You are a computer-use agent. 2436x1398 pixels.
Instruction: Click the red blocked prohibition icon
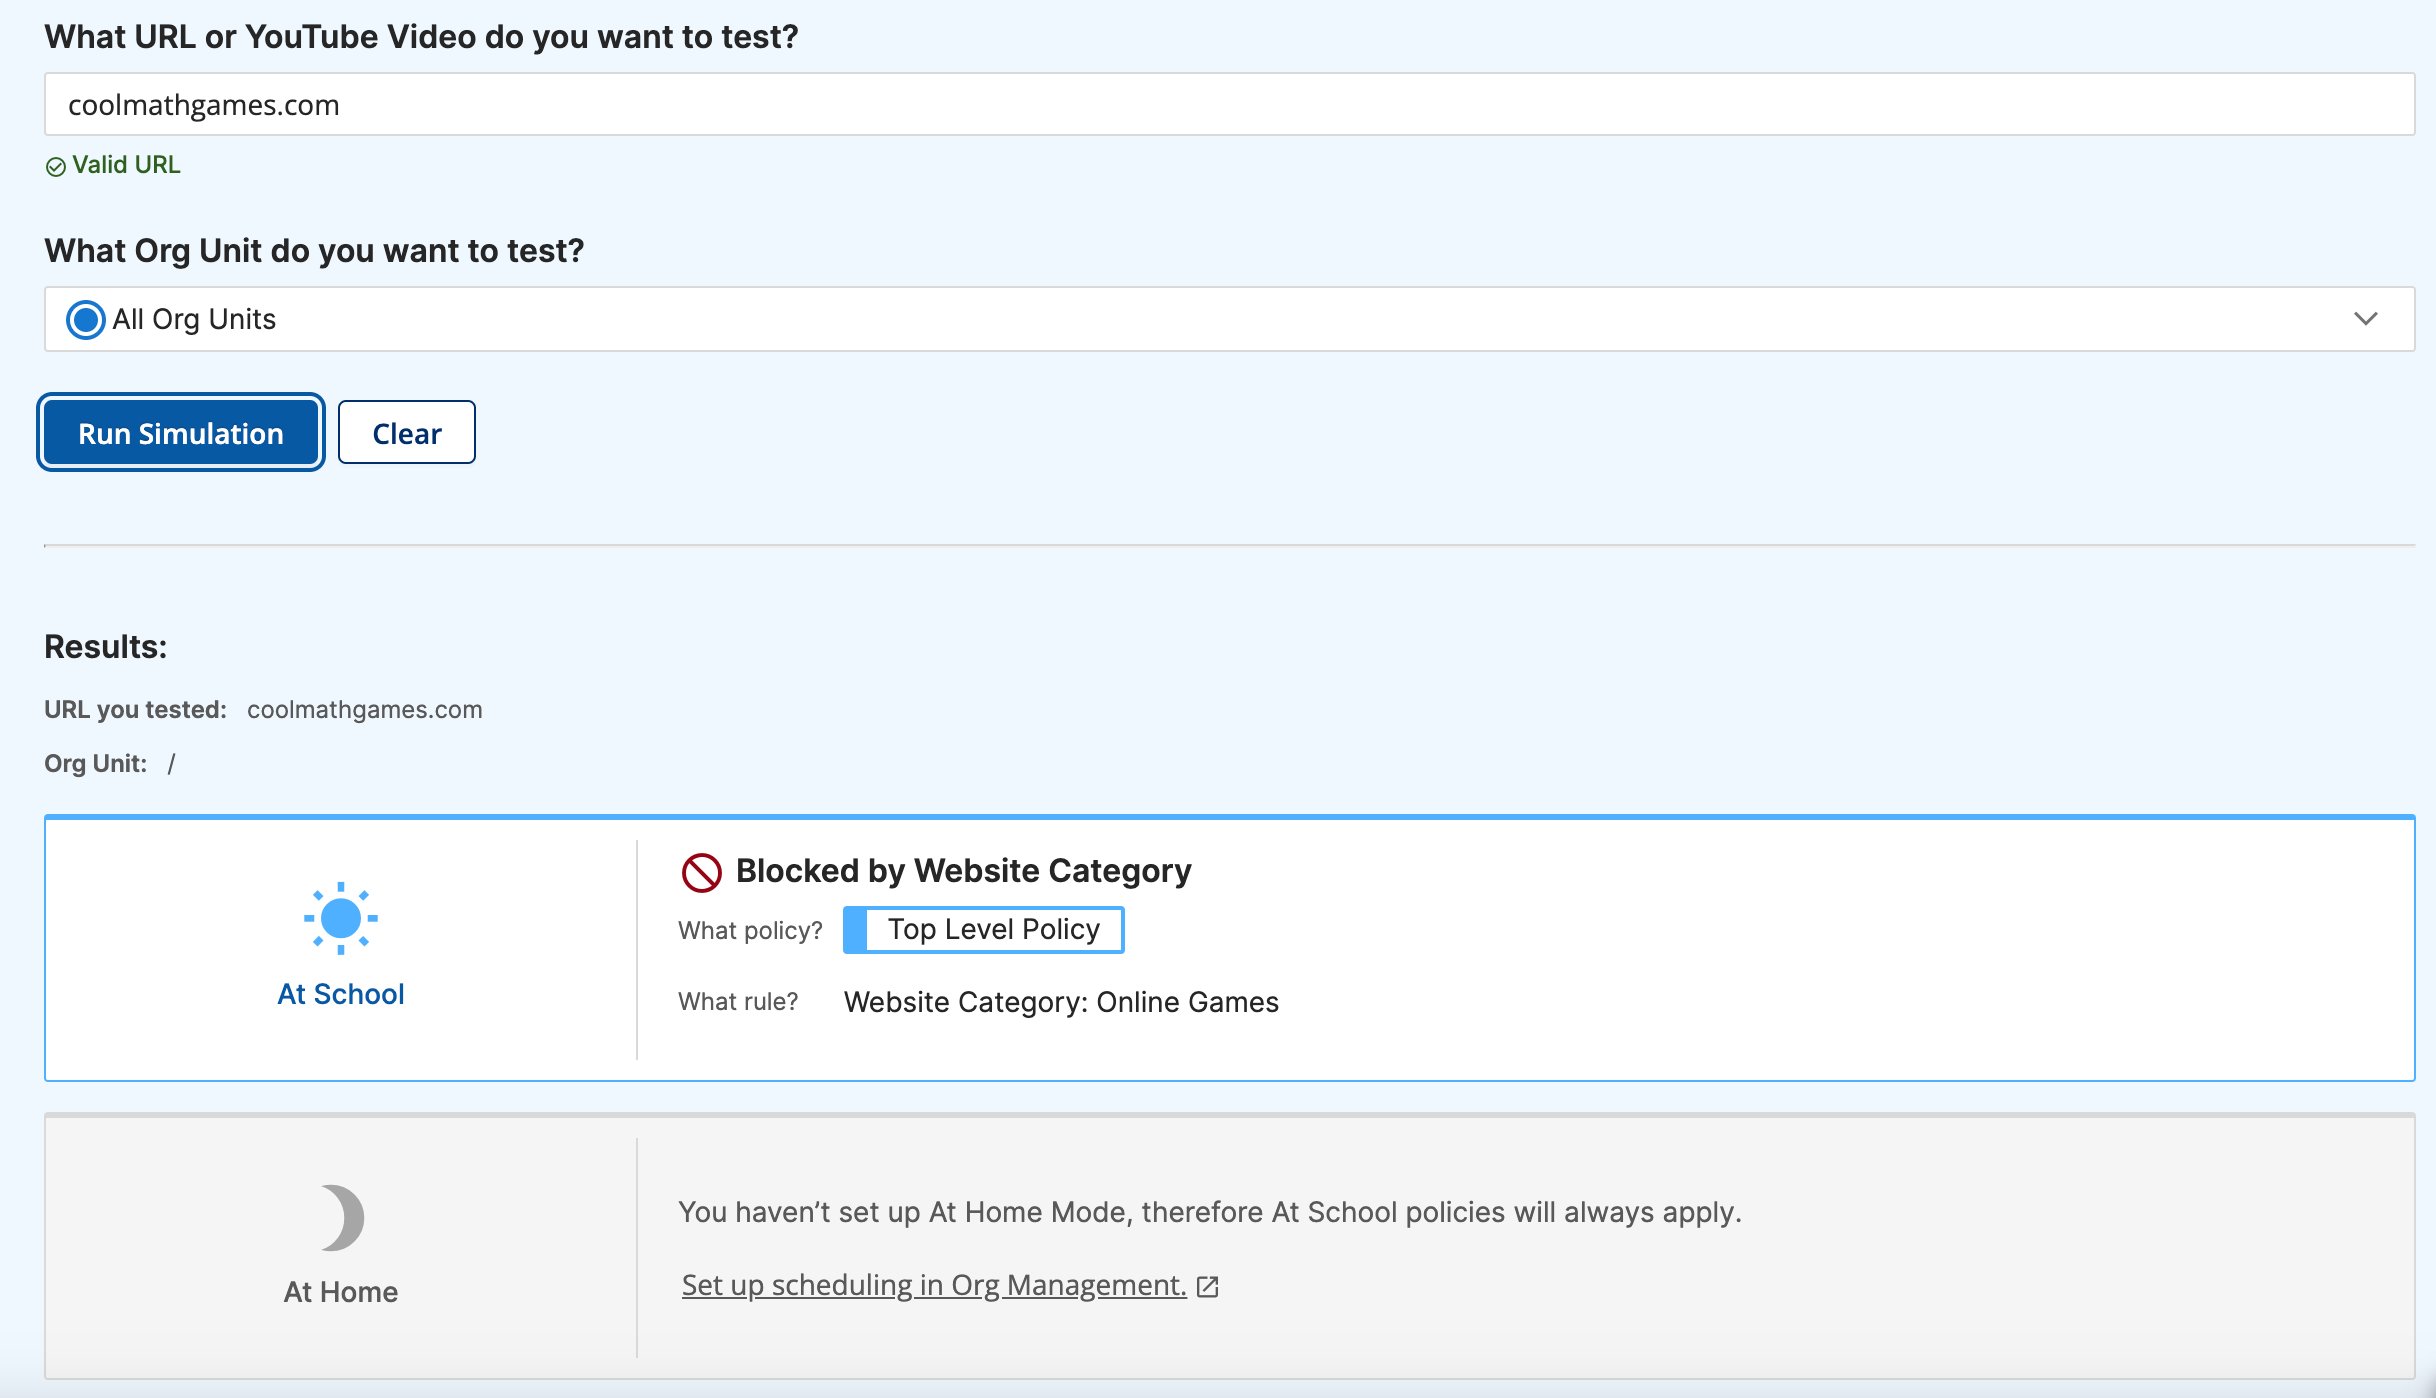click(x=701, y=872)
